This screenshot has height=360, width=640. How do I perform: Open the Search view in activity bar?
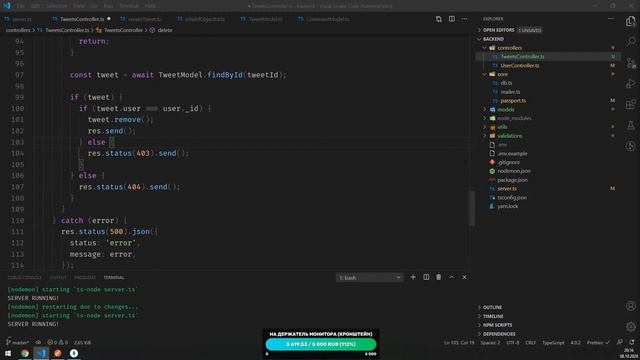coord(630,42)
